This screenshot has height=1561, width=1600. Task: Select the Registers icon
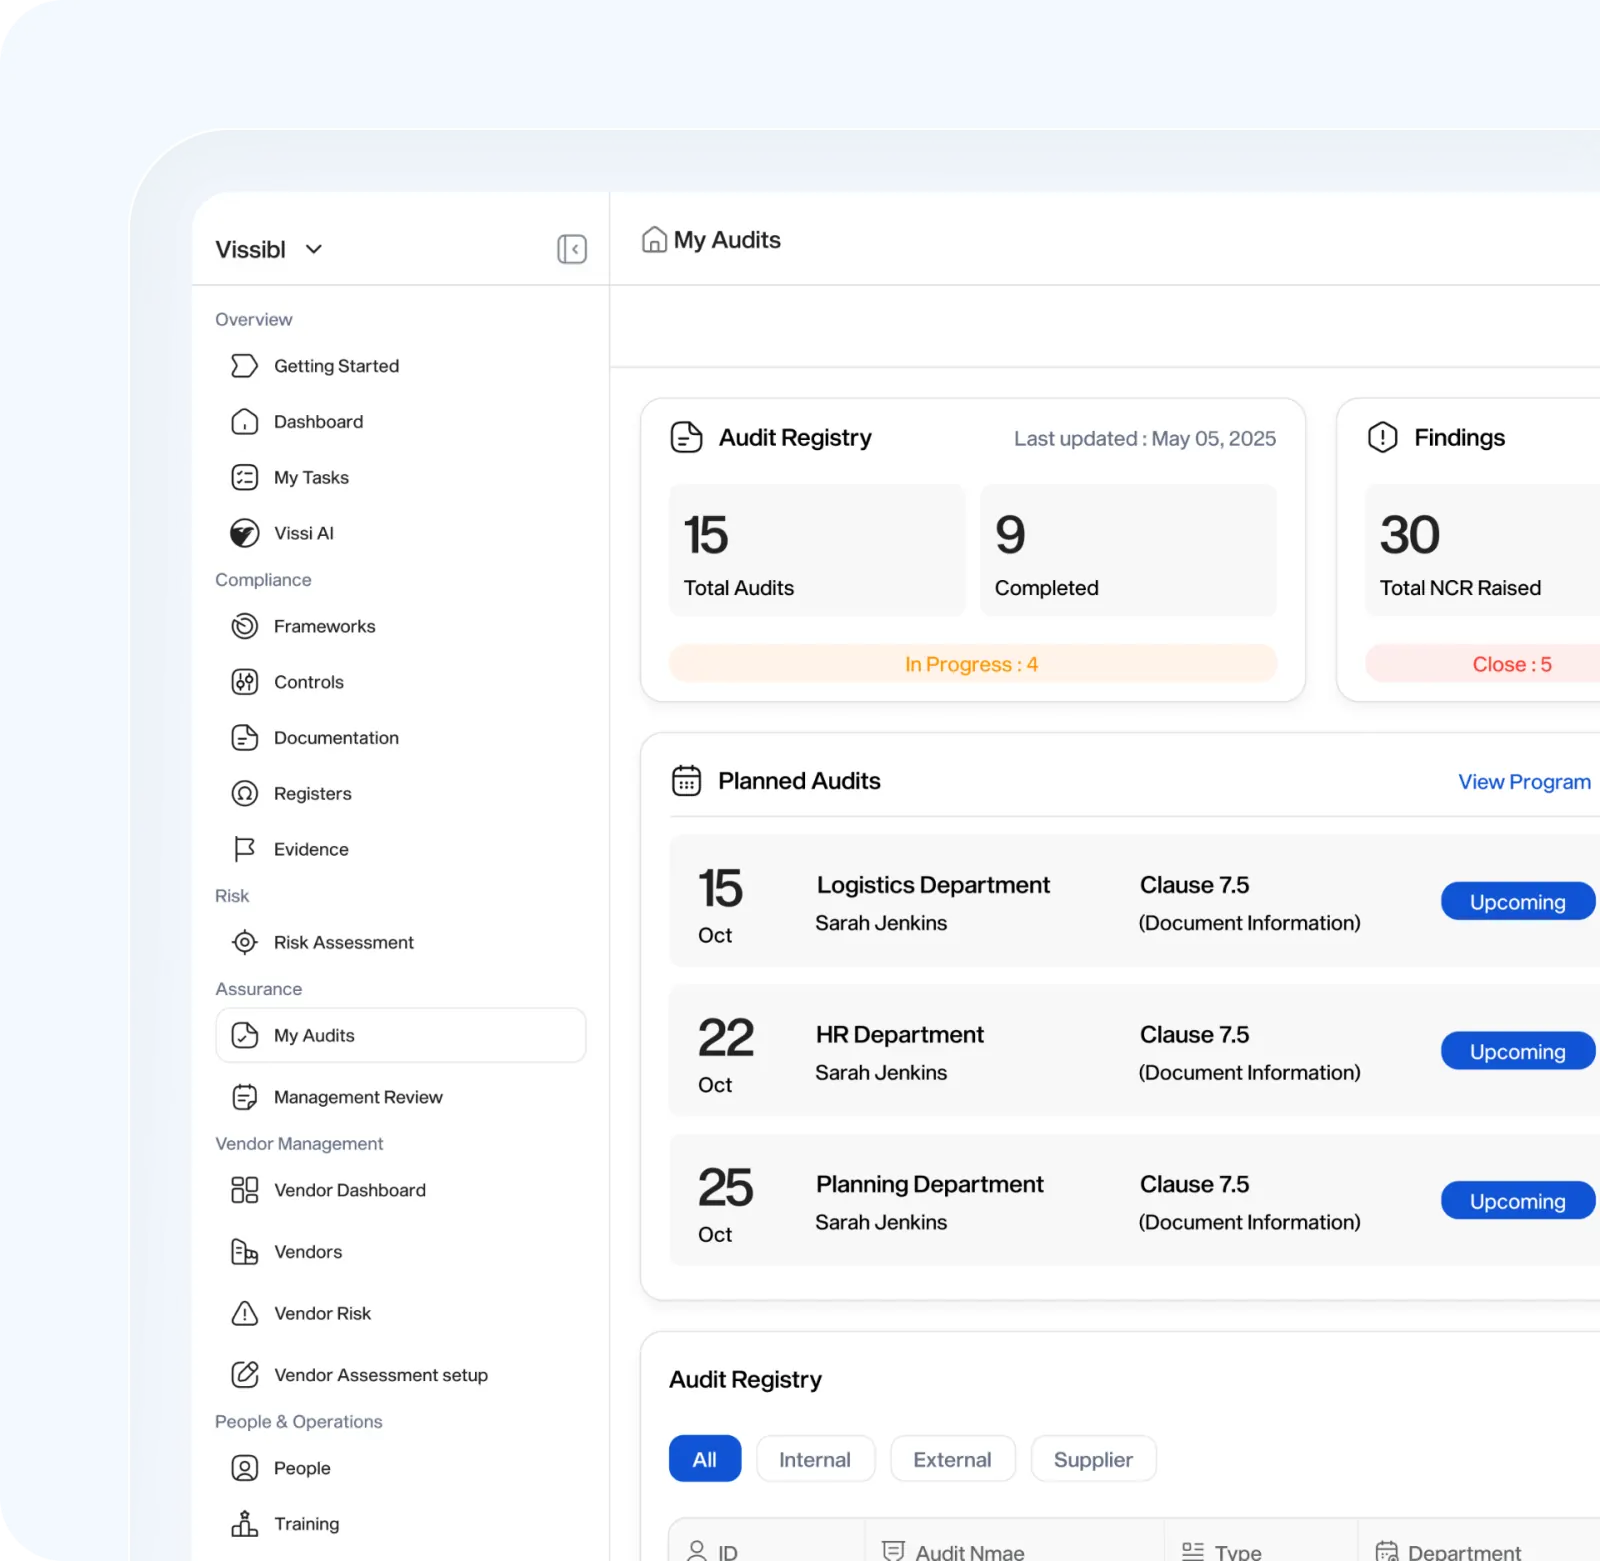[x=244, y=793]
